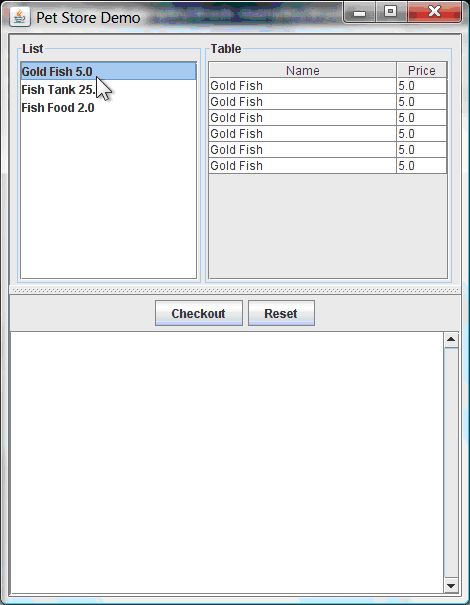
Task: Click inside the empty output text area
Action: point(227,462)
